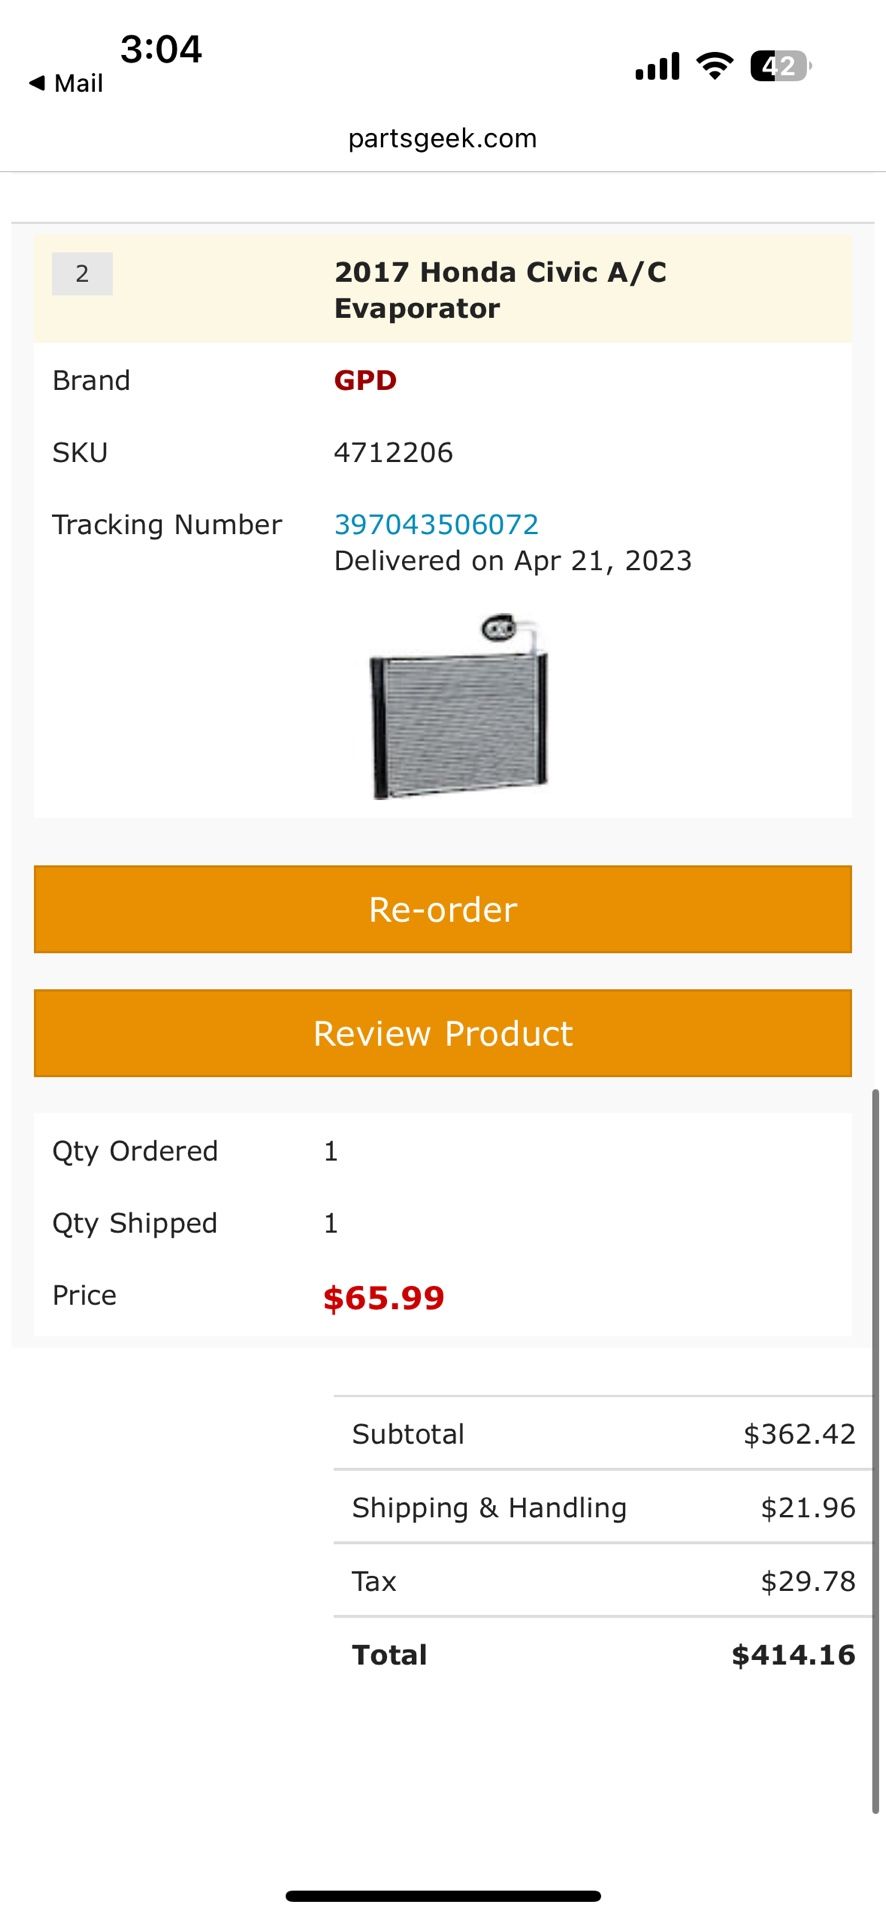
Task: Tap the SKU number 4712206
Action: tap(393, 452)
